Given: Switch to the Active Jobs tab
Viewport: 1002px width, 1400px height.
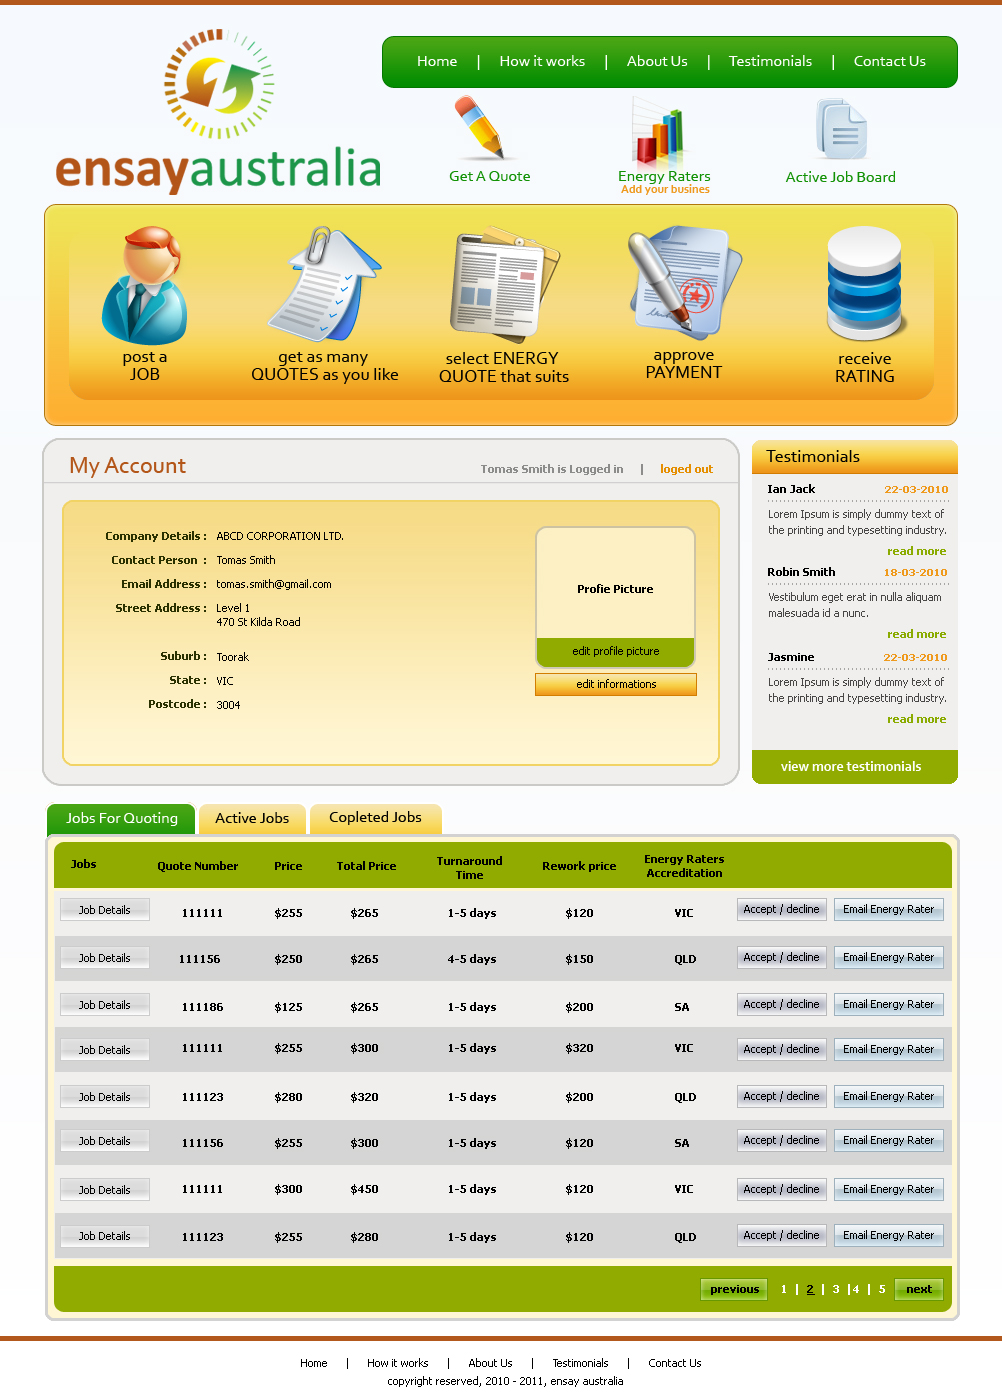Looking at the screenshot, I should pos(252,818).
